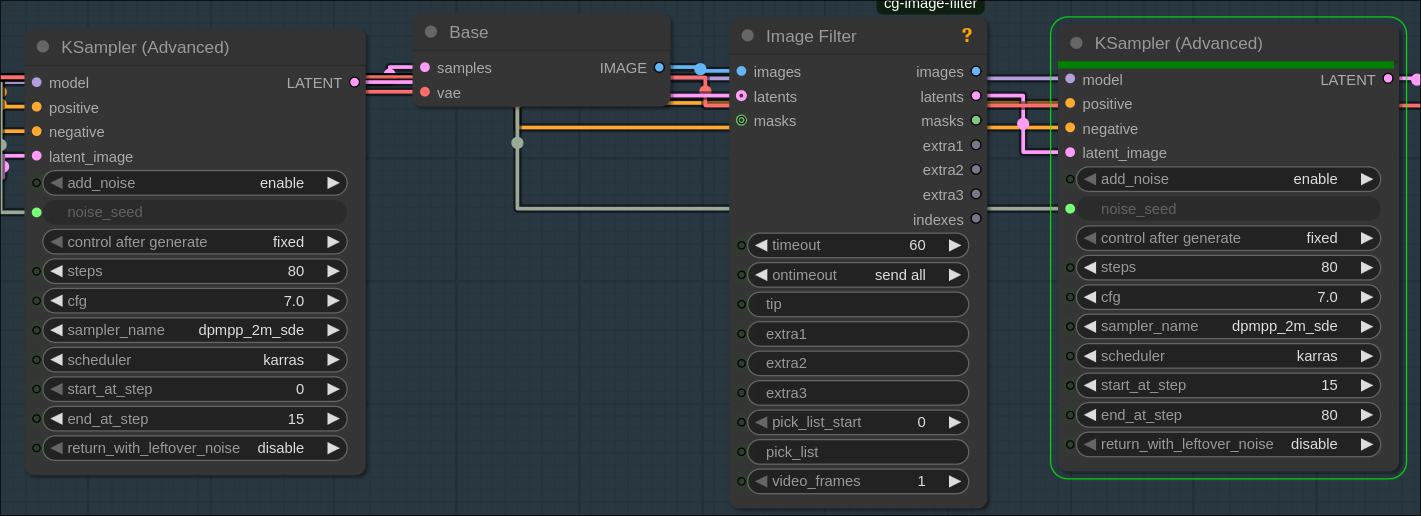Click the steps value 80 on right KSampler

pyautogui.click(x=1329, y=267)
